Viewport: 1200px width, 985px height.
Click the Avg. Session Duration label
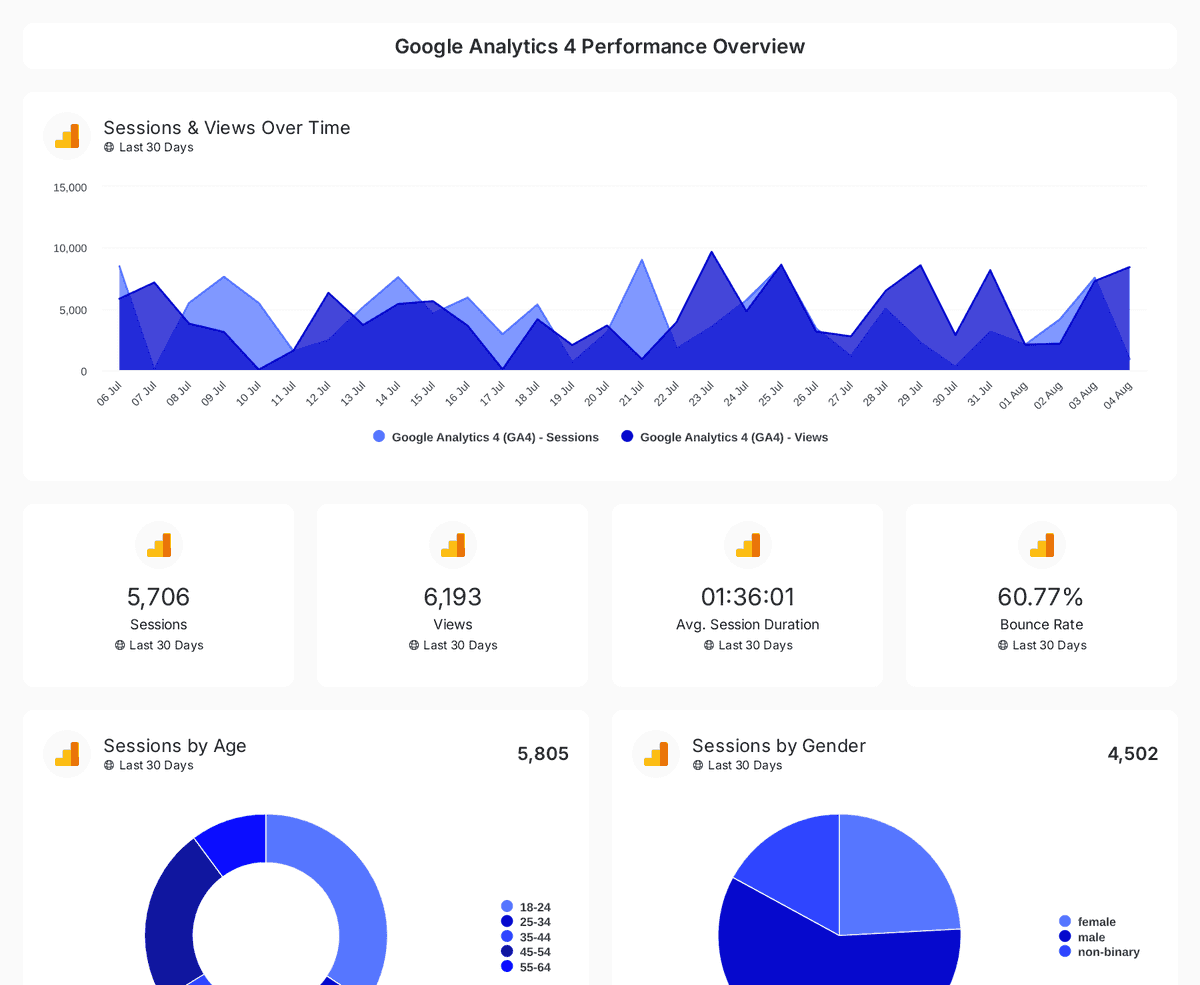click(748, 624)
